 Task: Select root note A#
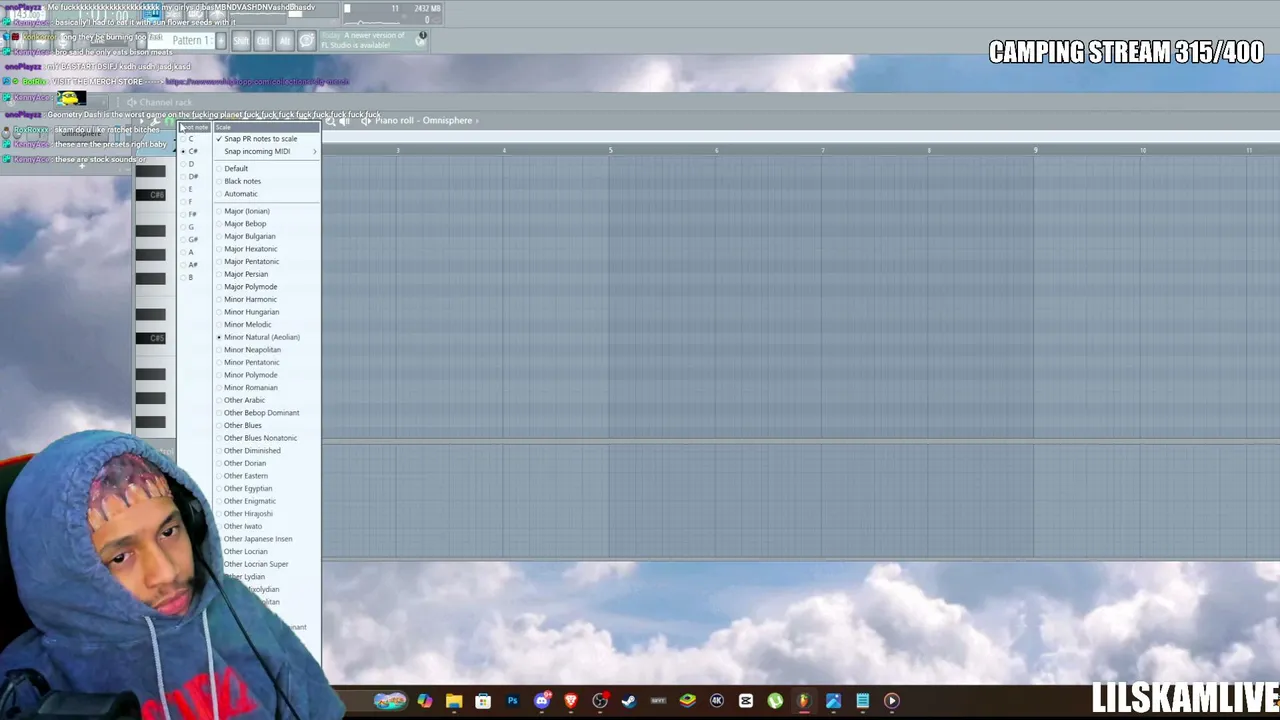(x=195, y=265)
